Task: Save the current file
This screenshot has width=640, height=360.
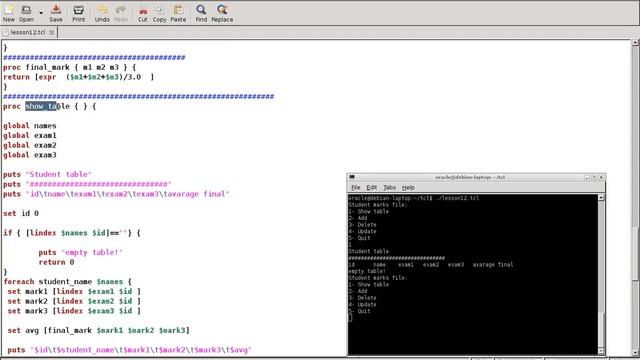Action: pyautogui.click(x=56, y=13)
